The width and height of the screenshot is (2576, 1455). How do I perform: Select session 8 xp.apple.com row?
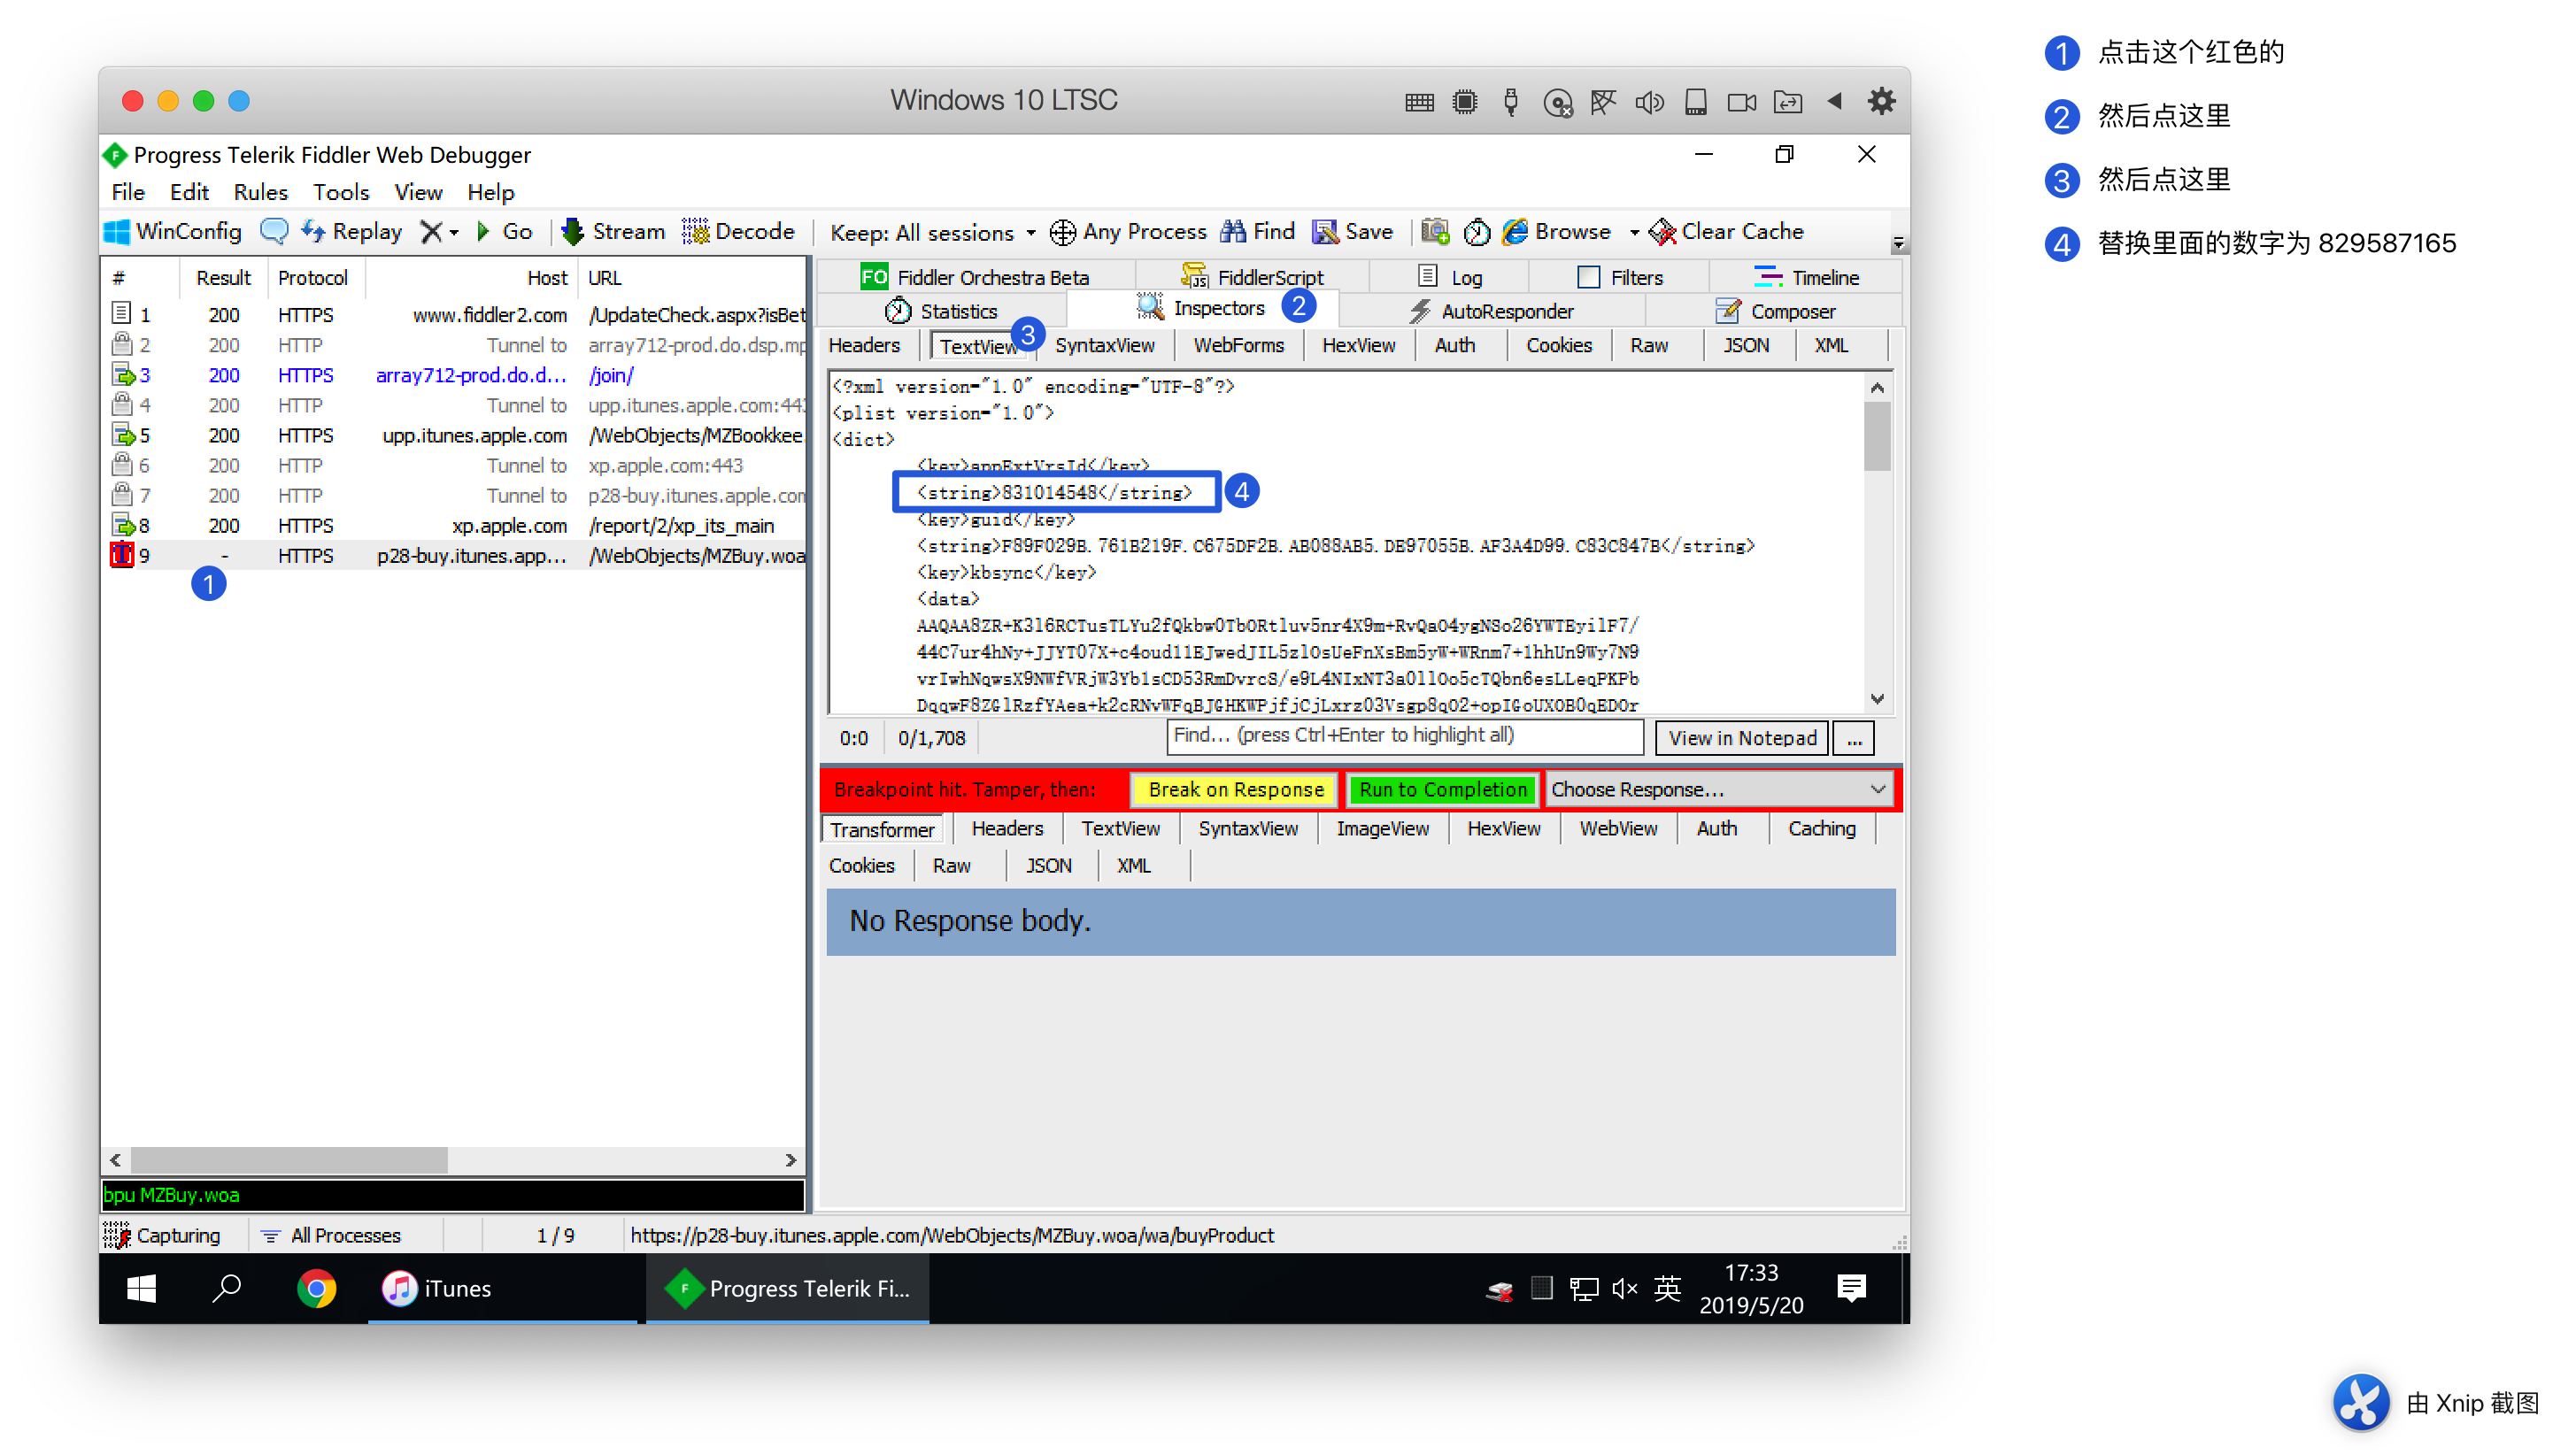pyautogui.click(x=454, y=525)
